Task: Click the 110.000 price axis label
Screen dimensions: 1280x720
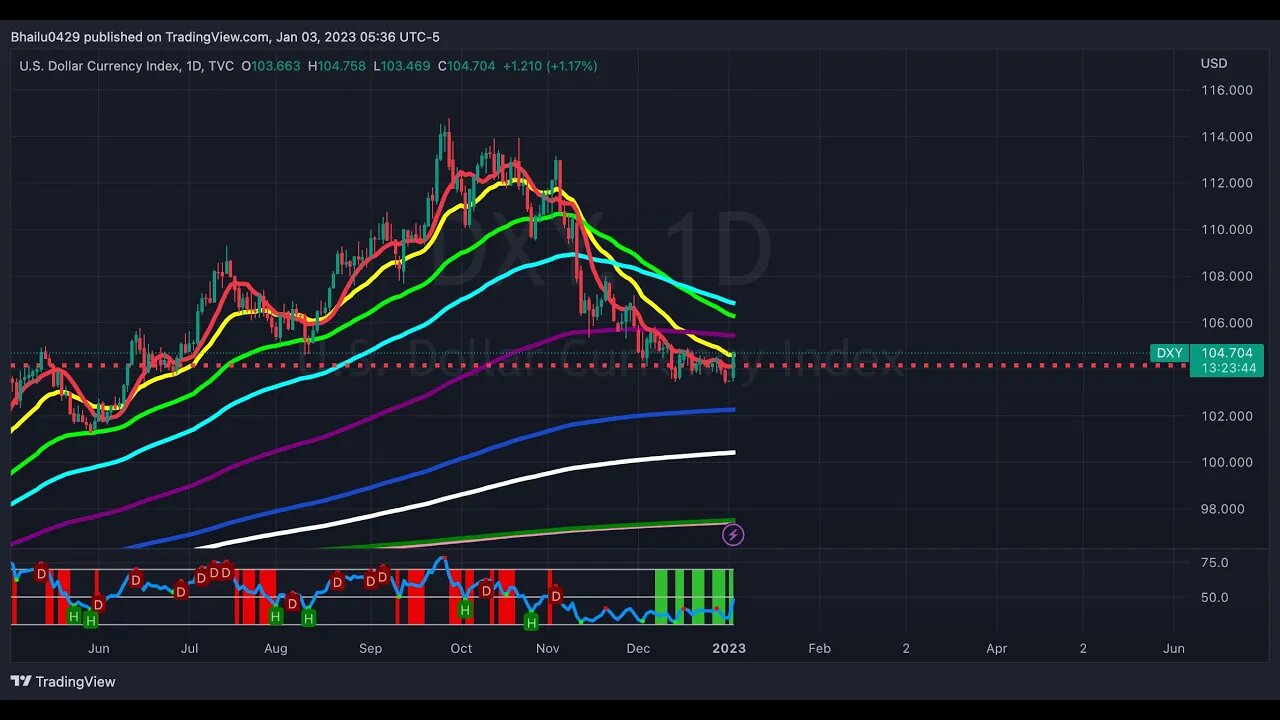Action: (x=1227, y=230)
